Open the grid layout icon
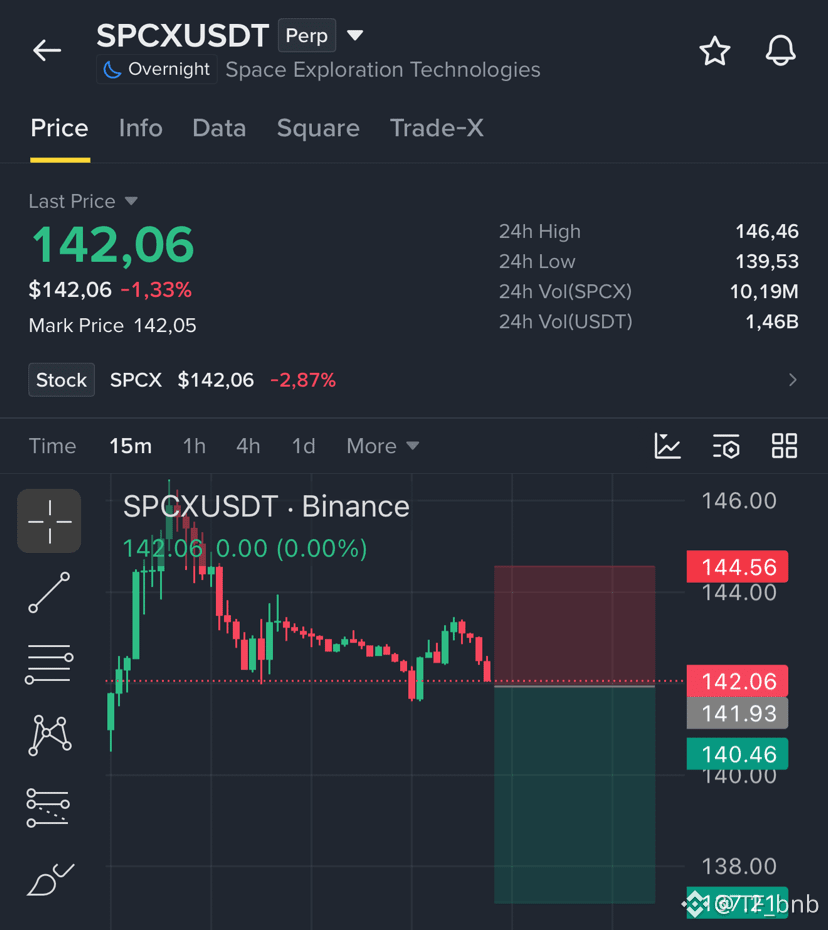Image resolution: width=828 pixels, height=930 pixels. [x=784, y=446]
